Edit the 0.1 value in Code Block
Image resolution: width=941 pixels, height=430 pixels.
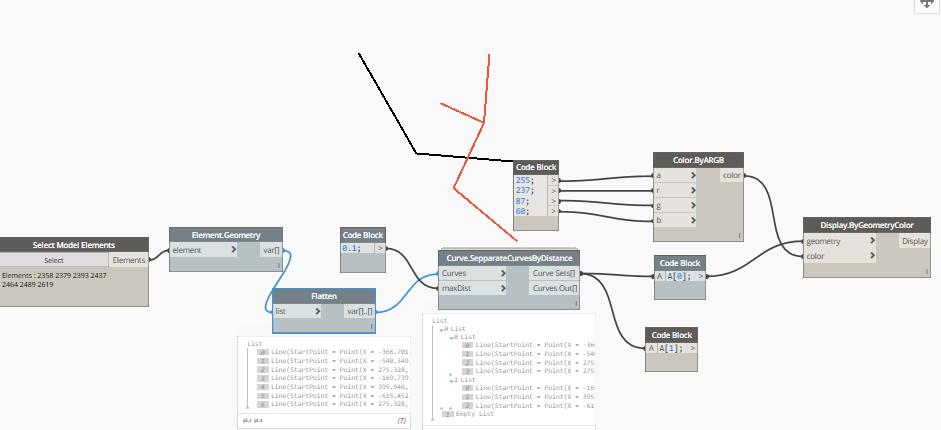[352, 248]
